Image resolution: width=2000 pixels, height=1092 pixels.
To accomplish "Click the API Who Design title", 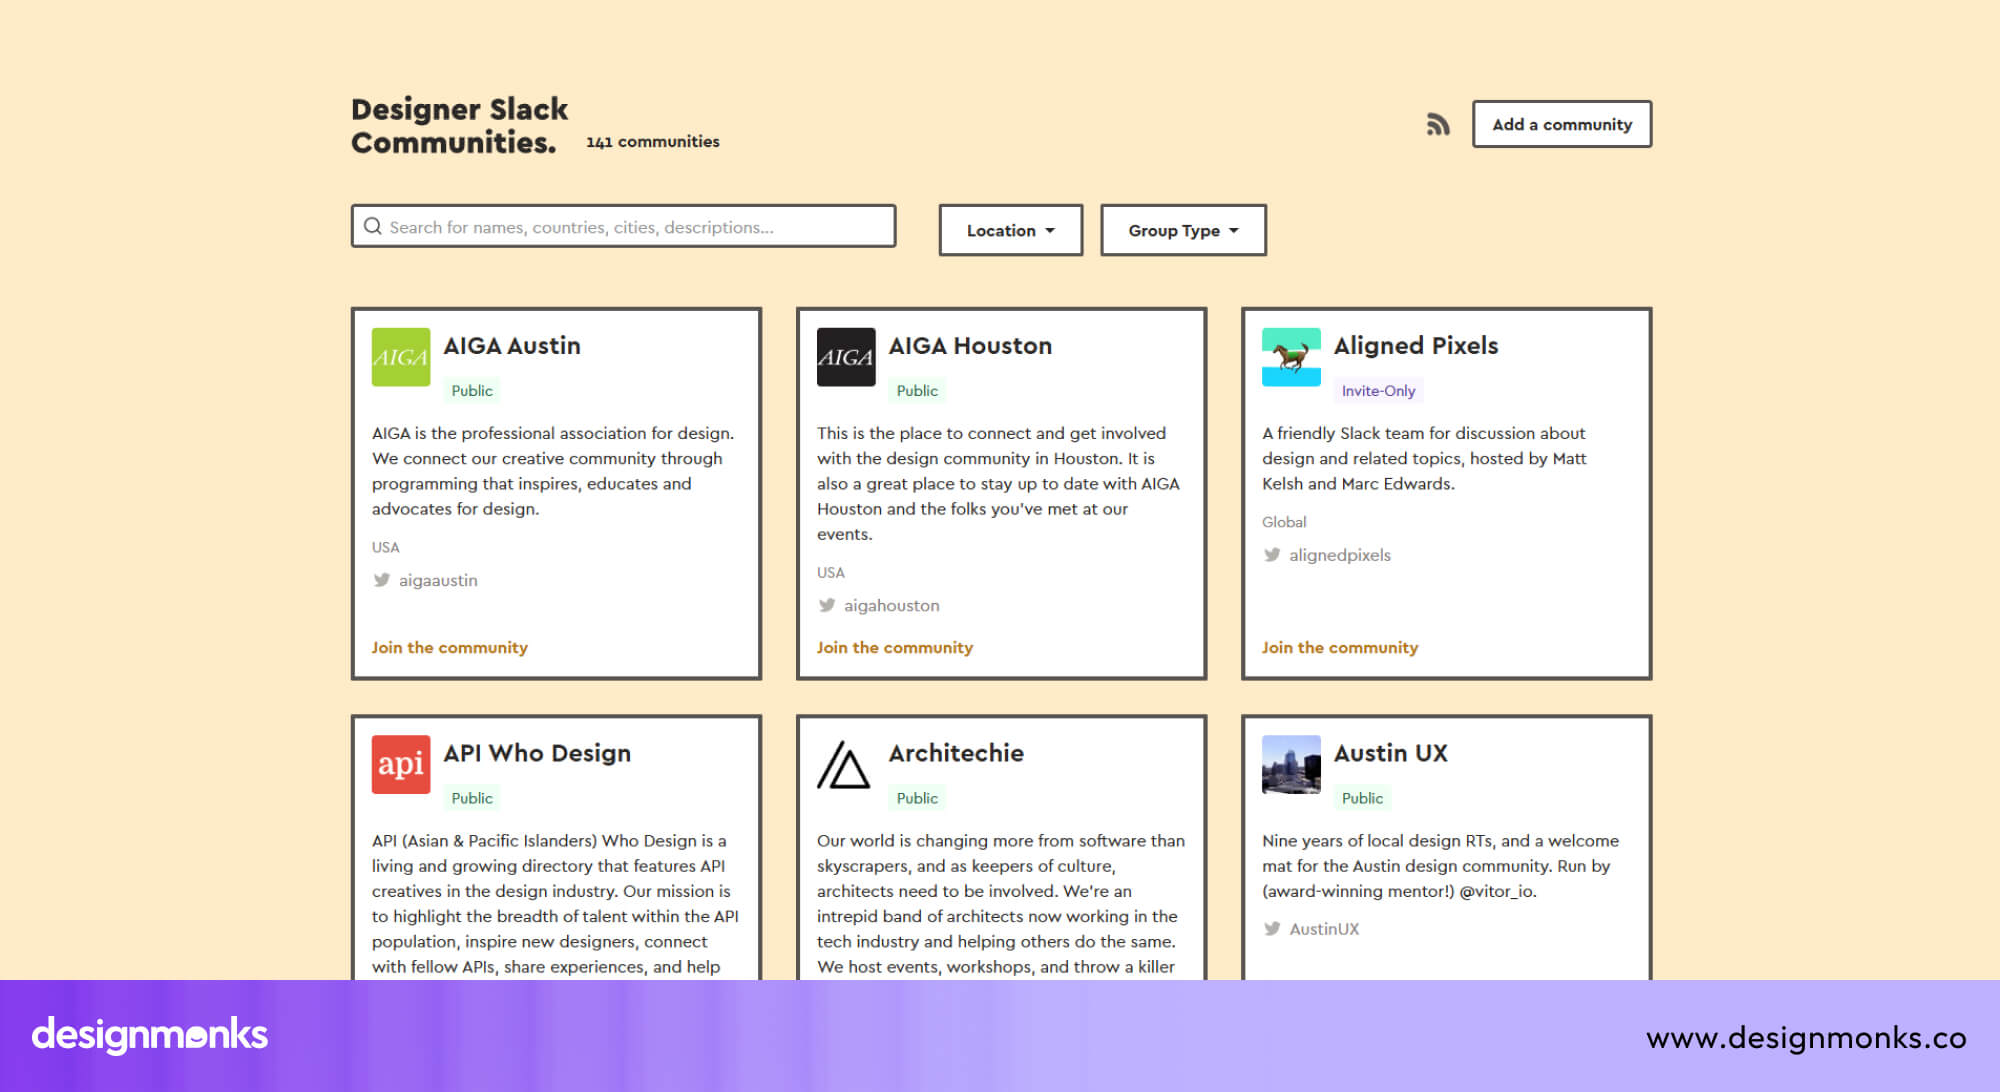I will pos(537,753).
